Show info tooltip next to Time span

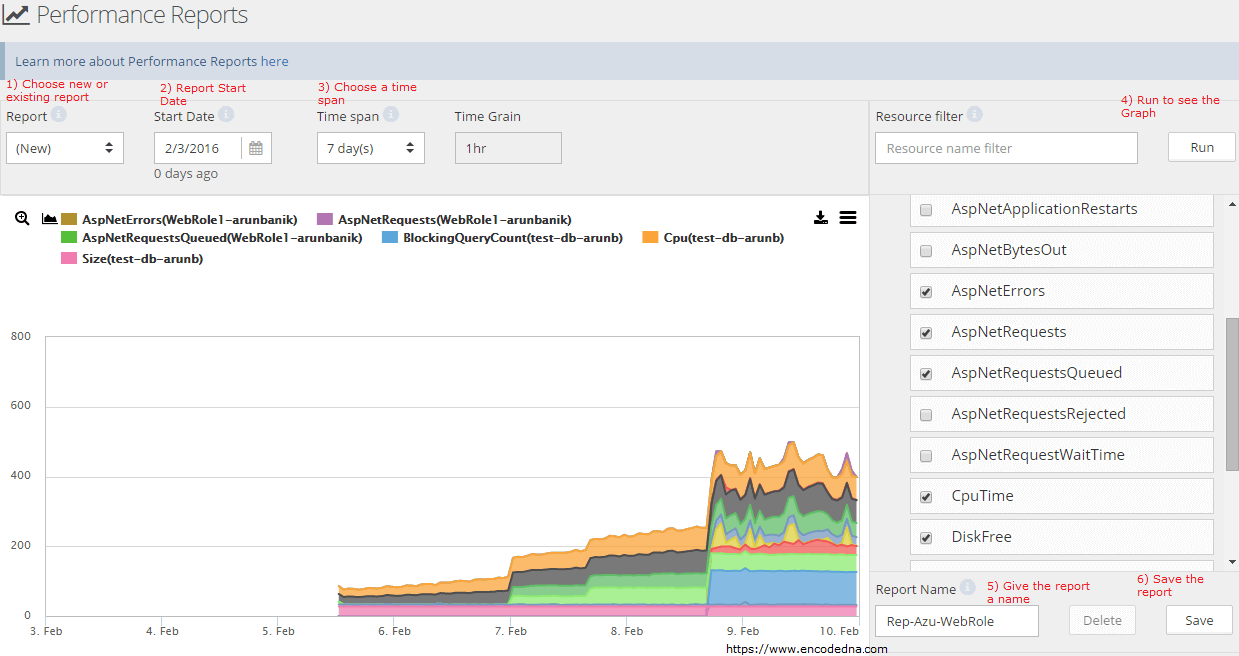tap(391, 115)
